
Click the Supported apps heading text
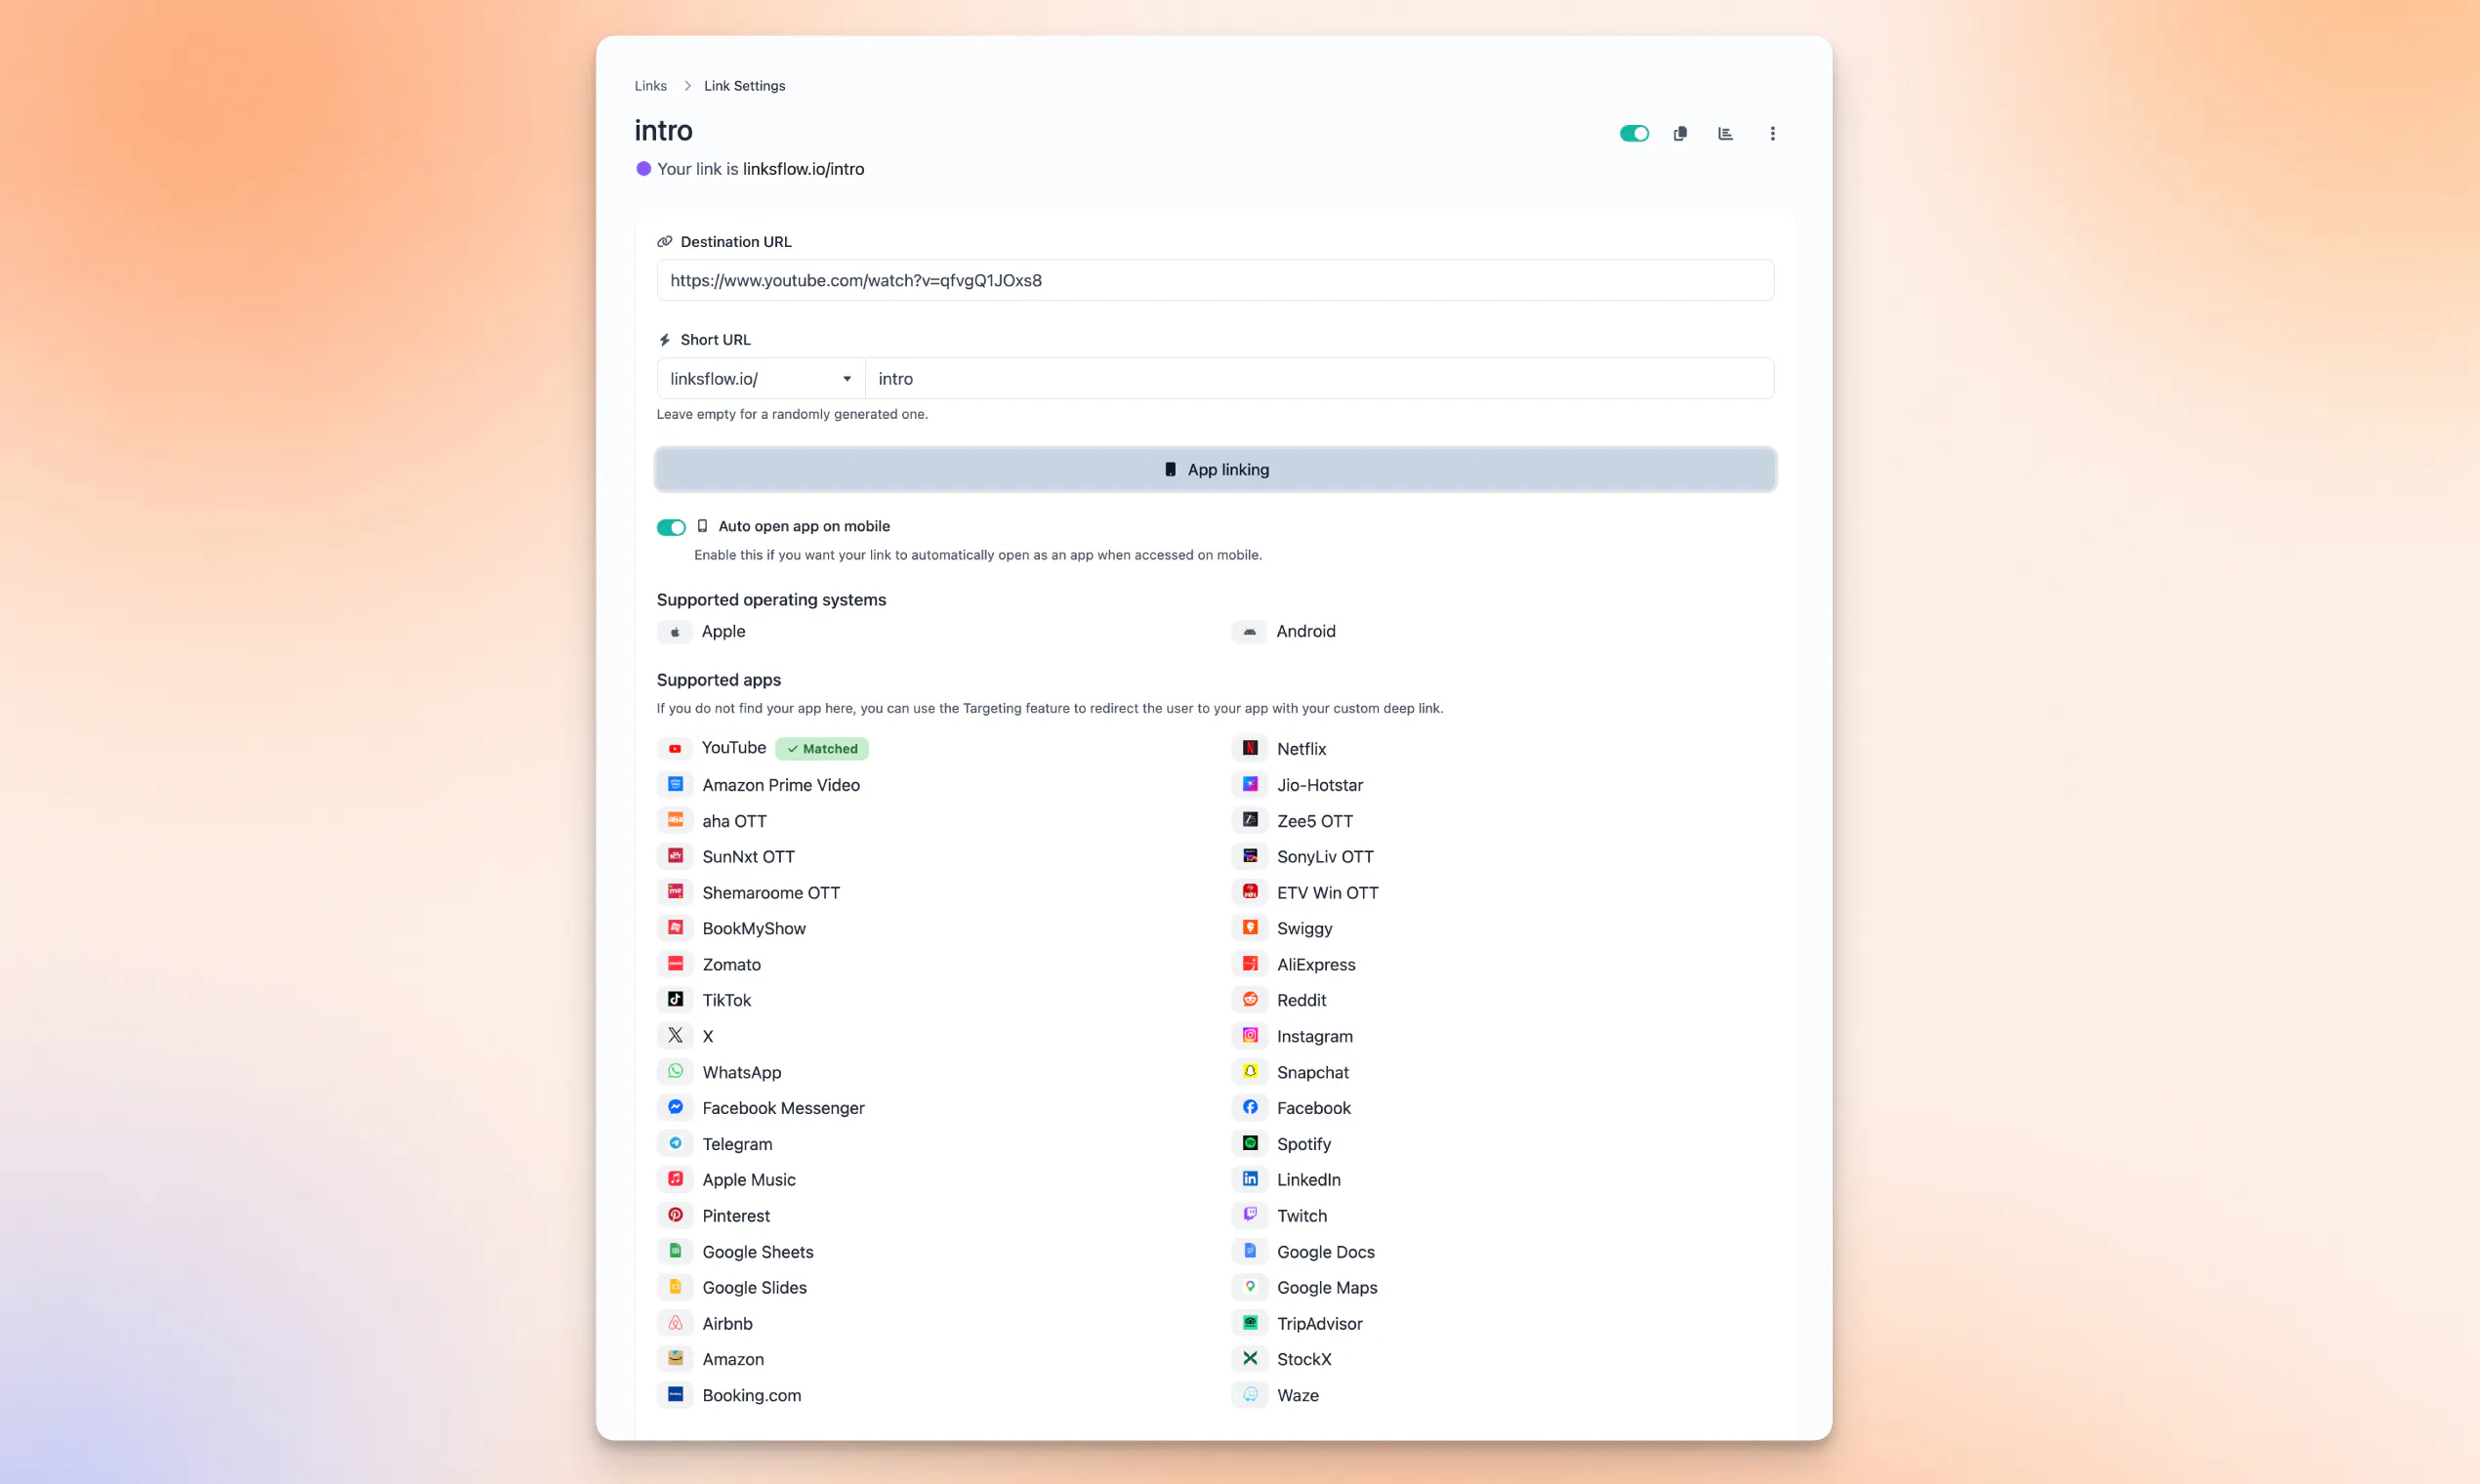(719, 680)
